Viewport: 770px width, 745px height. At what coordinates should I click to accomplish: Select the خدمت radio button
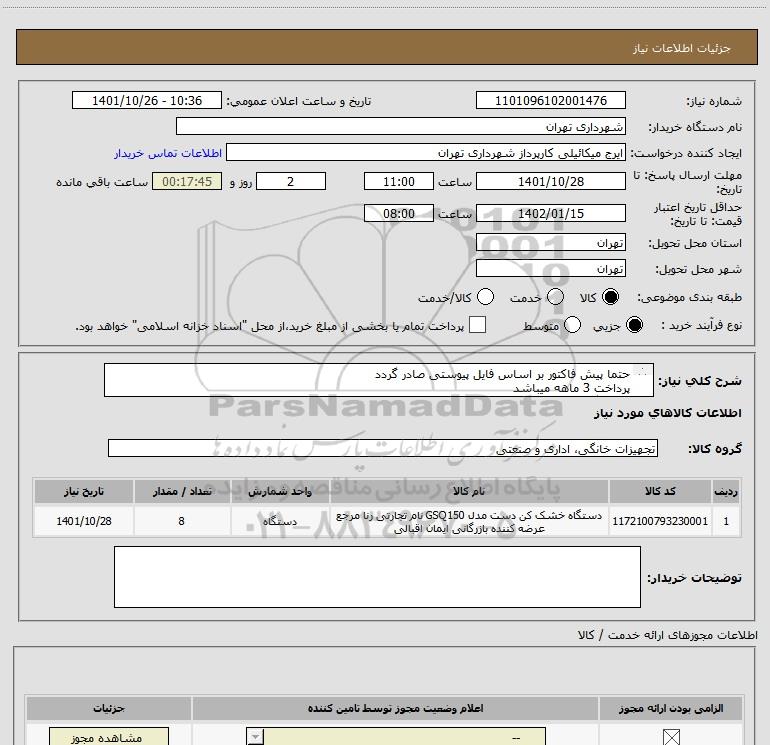click(x=555, y=297)
